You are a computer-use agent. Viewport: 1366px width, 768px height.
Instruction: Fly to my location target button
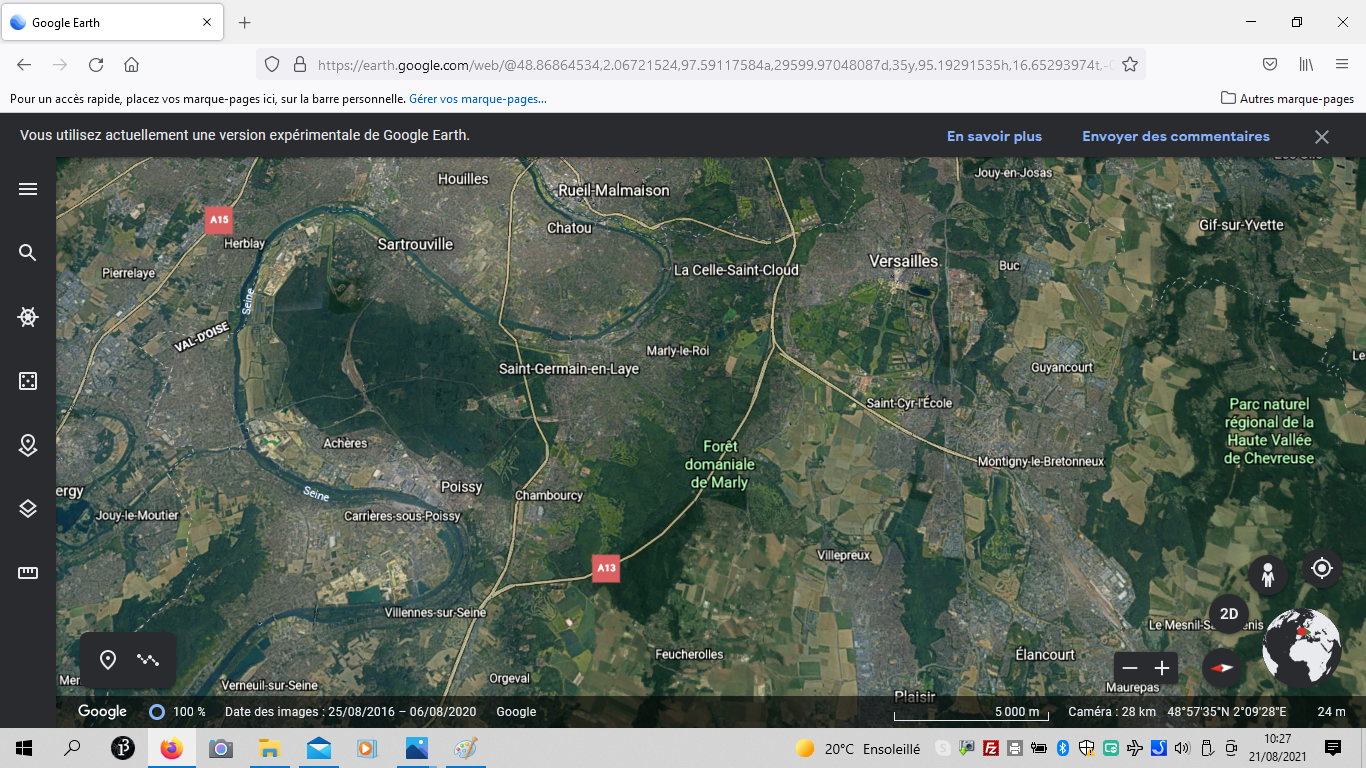1322,568
